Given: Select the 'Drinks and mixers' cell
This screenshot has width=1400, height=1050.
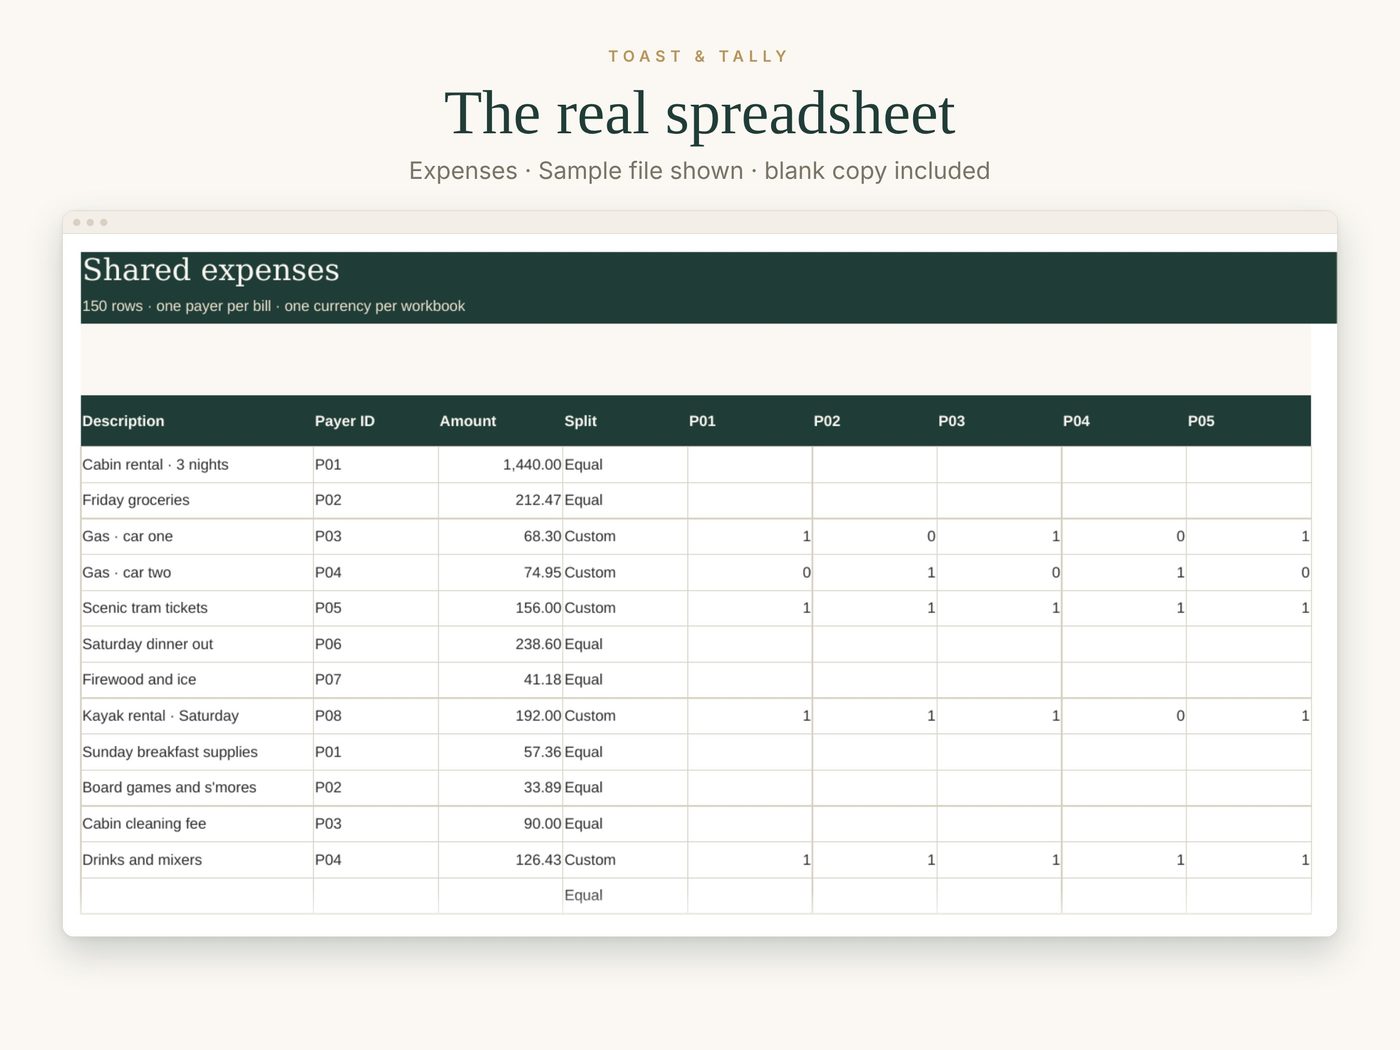Looking at the screenshot, I should point(197,861).
